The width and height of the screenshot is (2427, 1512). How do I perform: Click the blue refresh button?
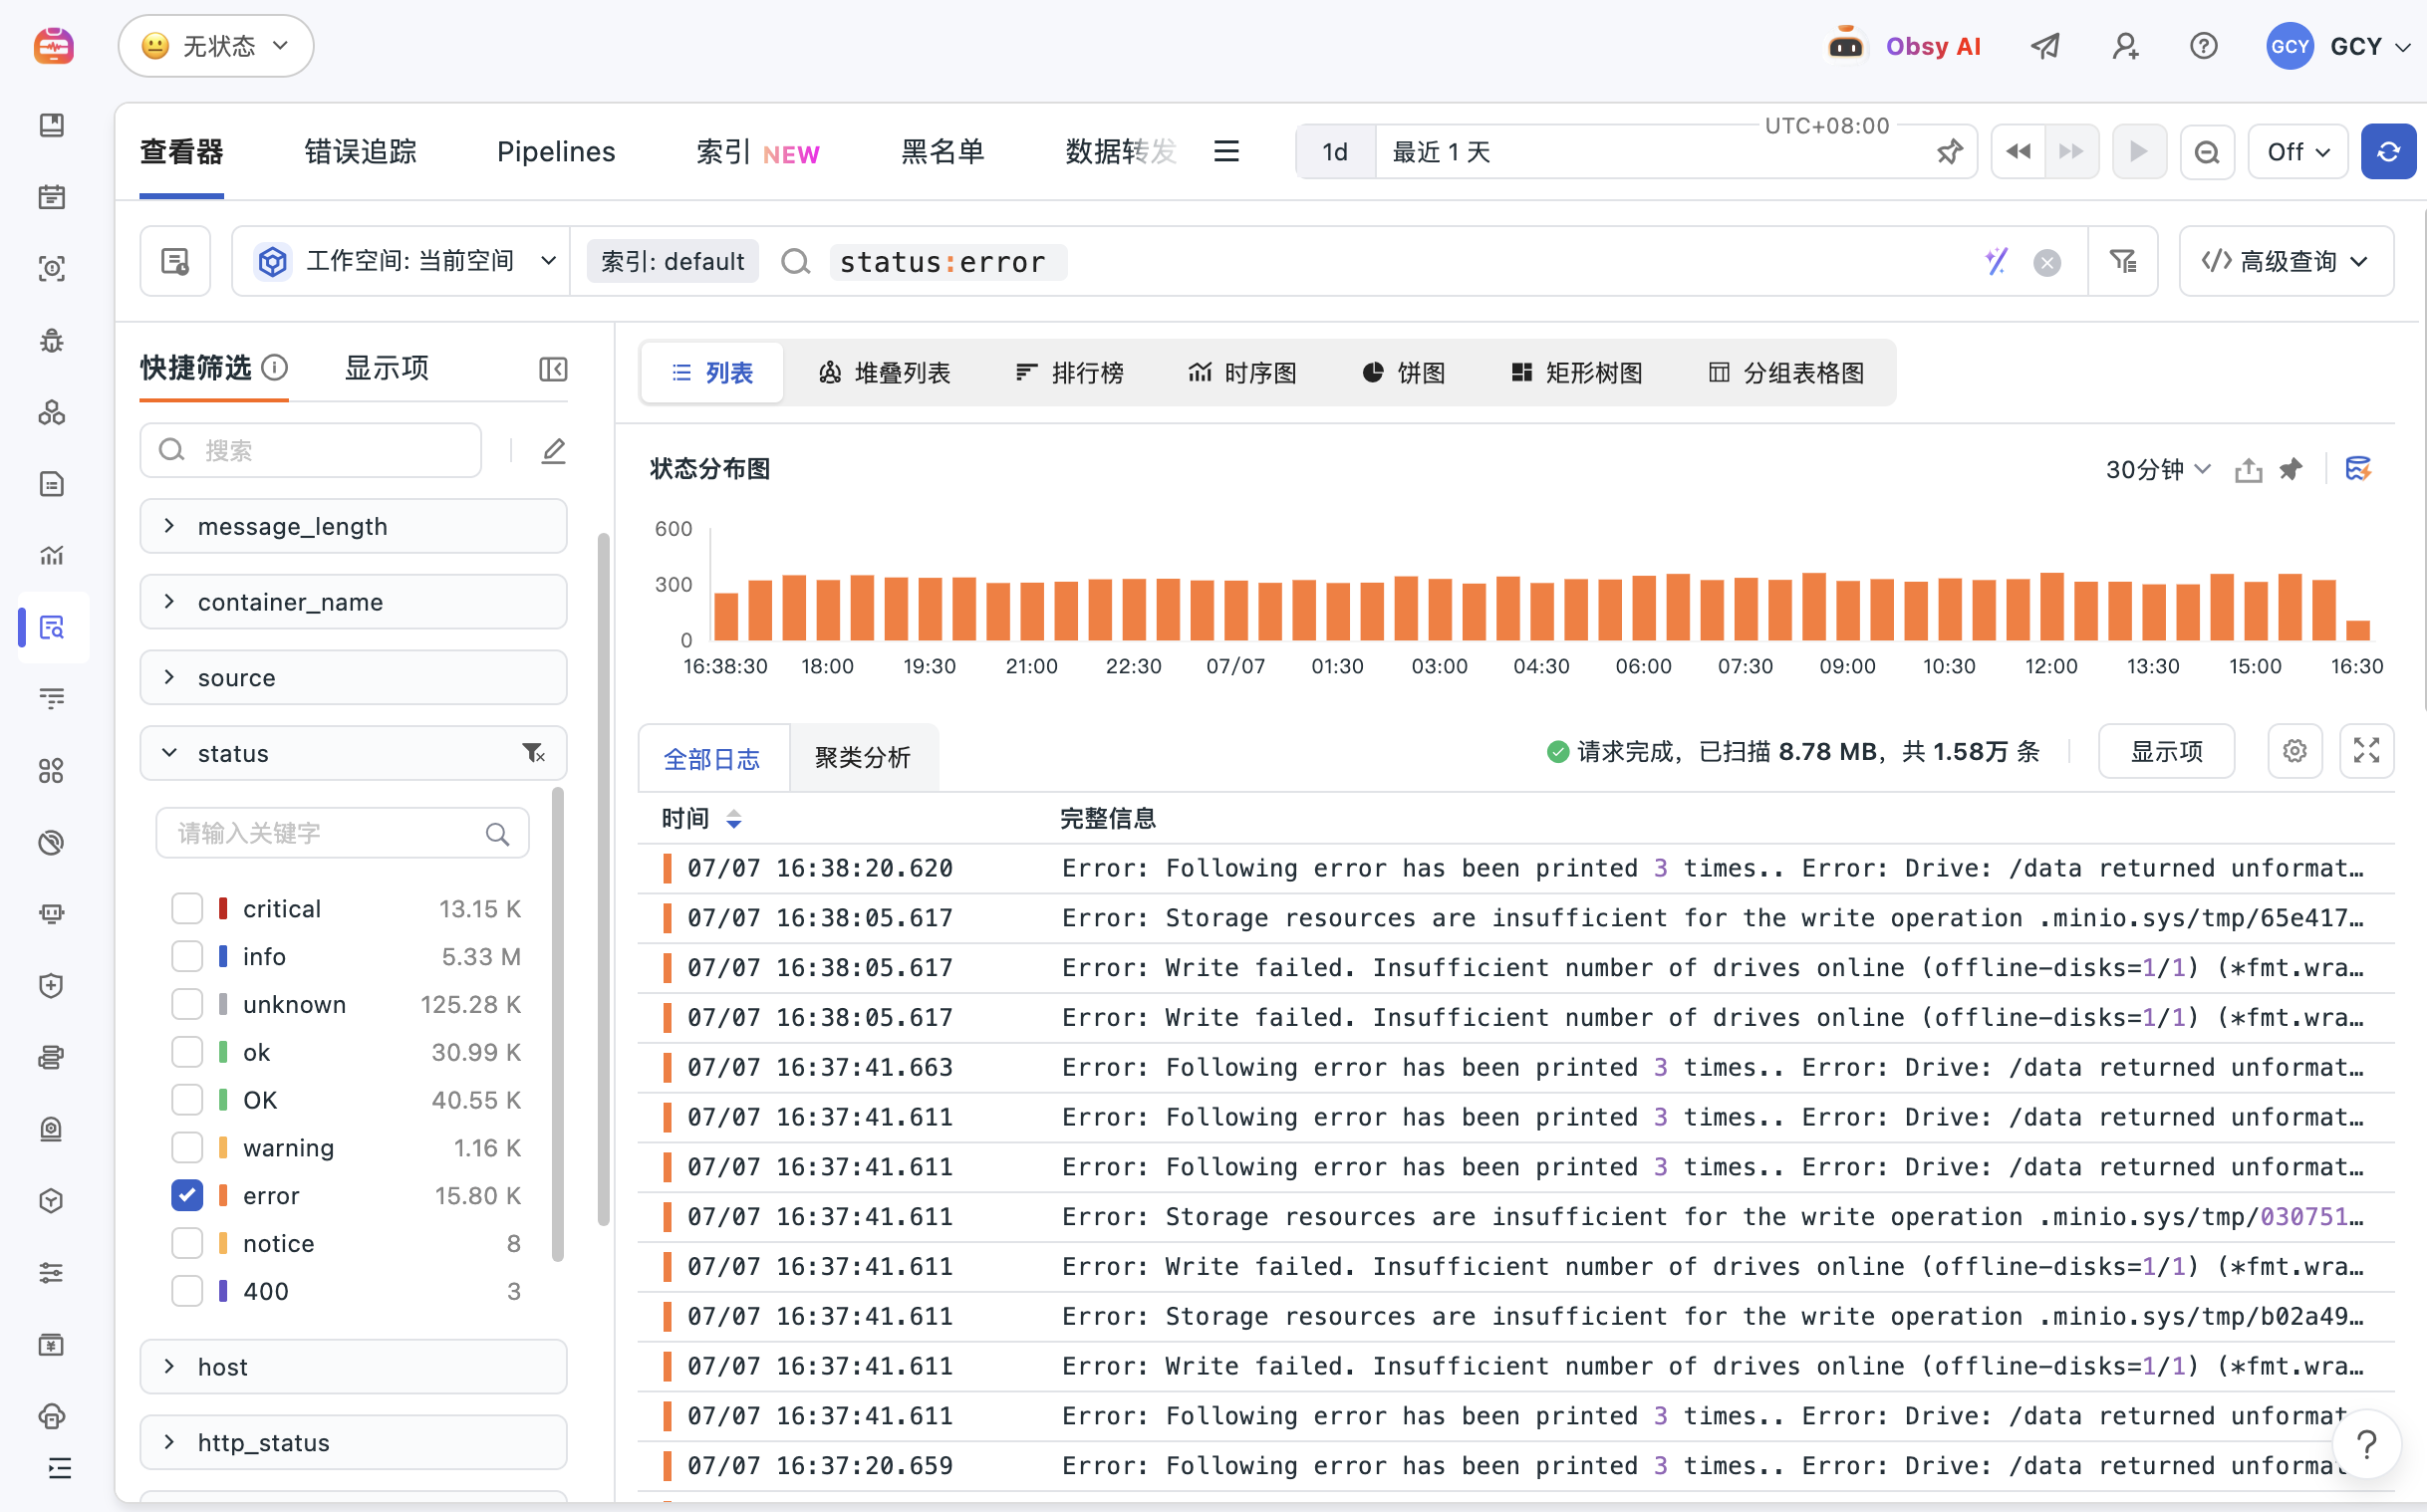[2387, 152]
